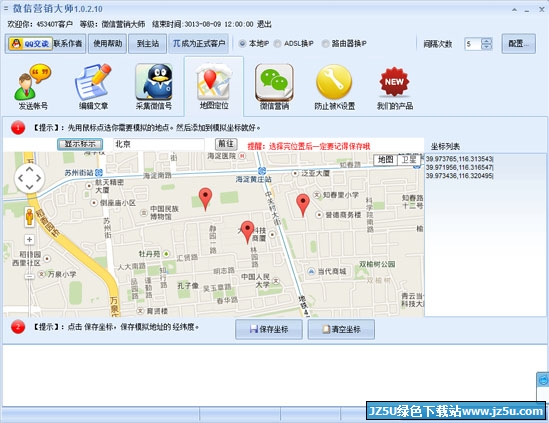Click the 万泉小学 school marker
The height and width of the screenshot is (423, 549).
42,274
